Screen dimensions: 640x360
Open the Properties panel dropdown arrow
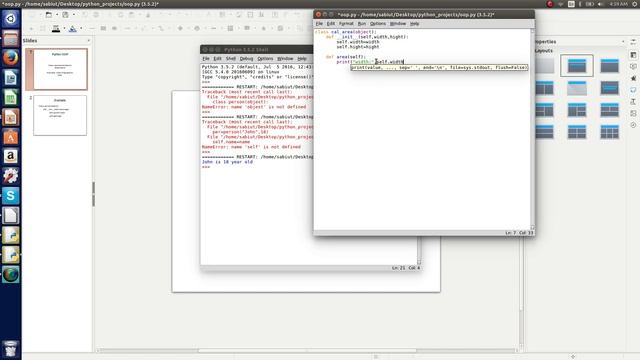[623, 42]
